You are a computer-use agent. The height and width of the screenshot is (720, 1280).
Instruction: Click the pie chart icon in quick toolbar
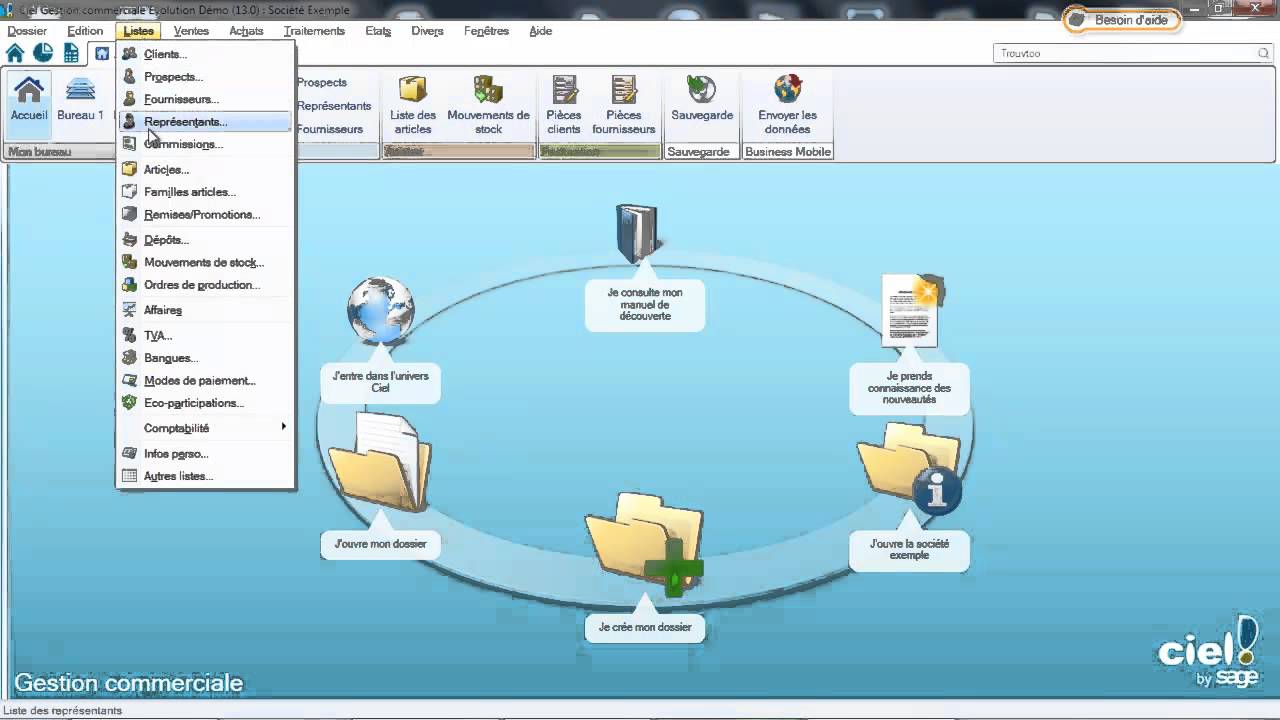pyautogui.click(x=43, y=53)
